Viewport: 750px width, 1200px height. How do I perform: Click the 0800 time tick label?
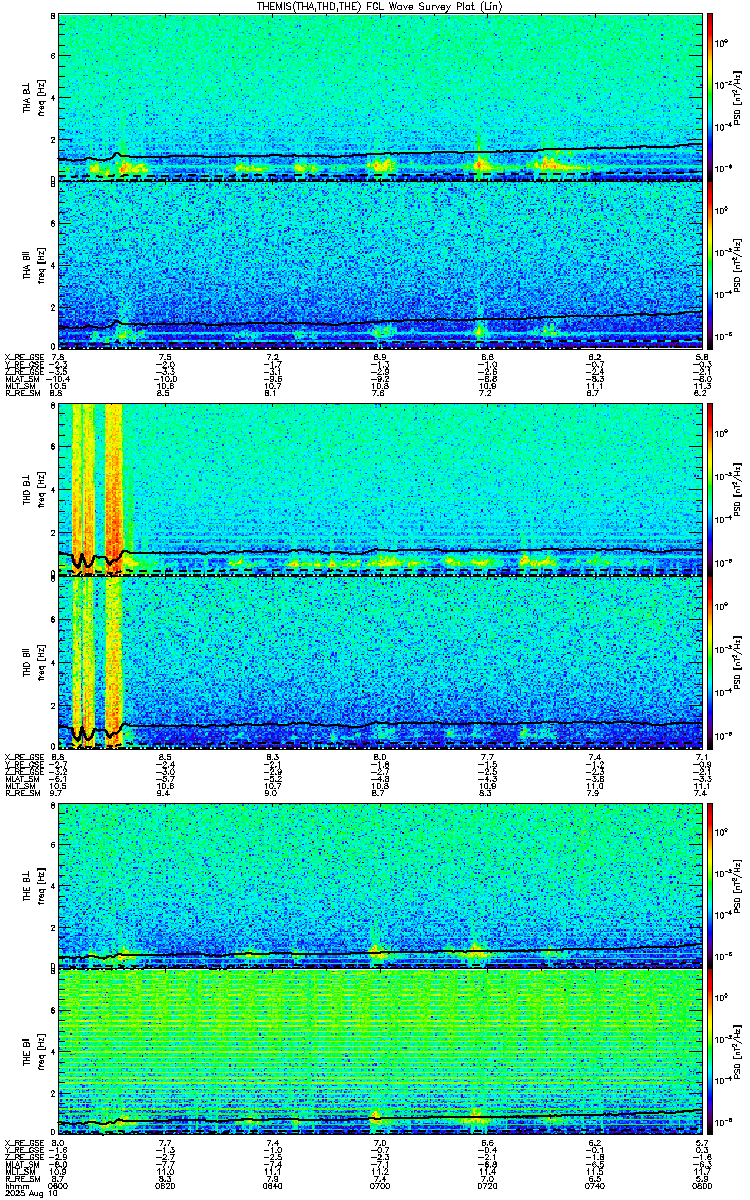click(x=702, y=1186)
